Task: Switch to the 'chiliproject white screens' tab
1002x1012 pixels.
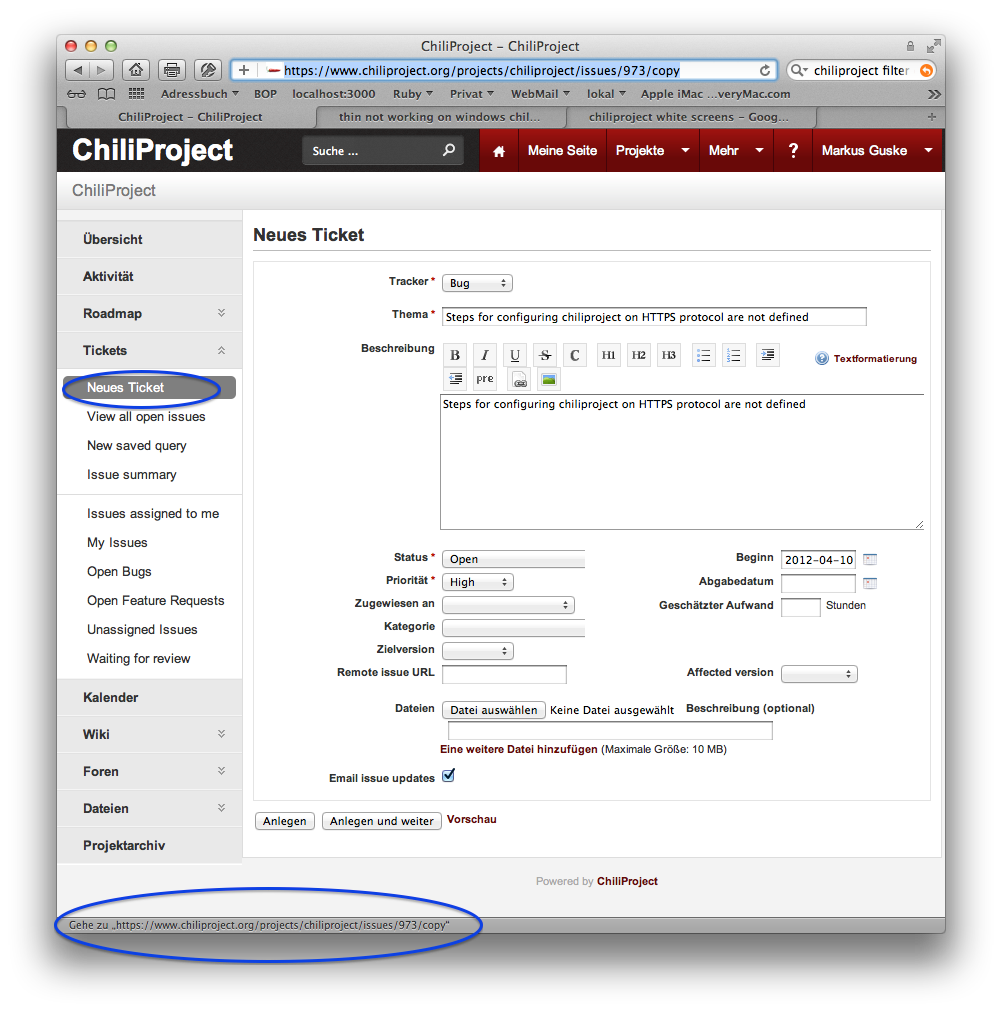Action: [x=688, y=117]
